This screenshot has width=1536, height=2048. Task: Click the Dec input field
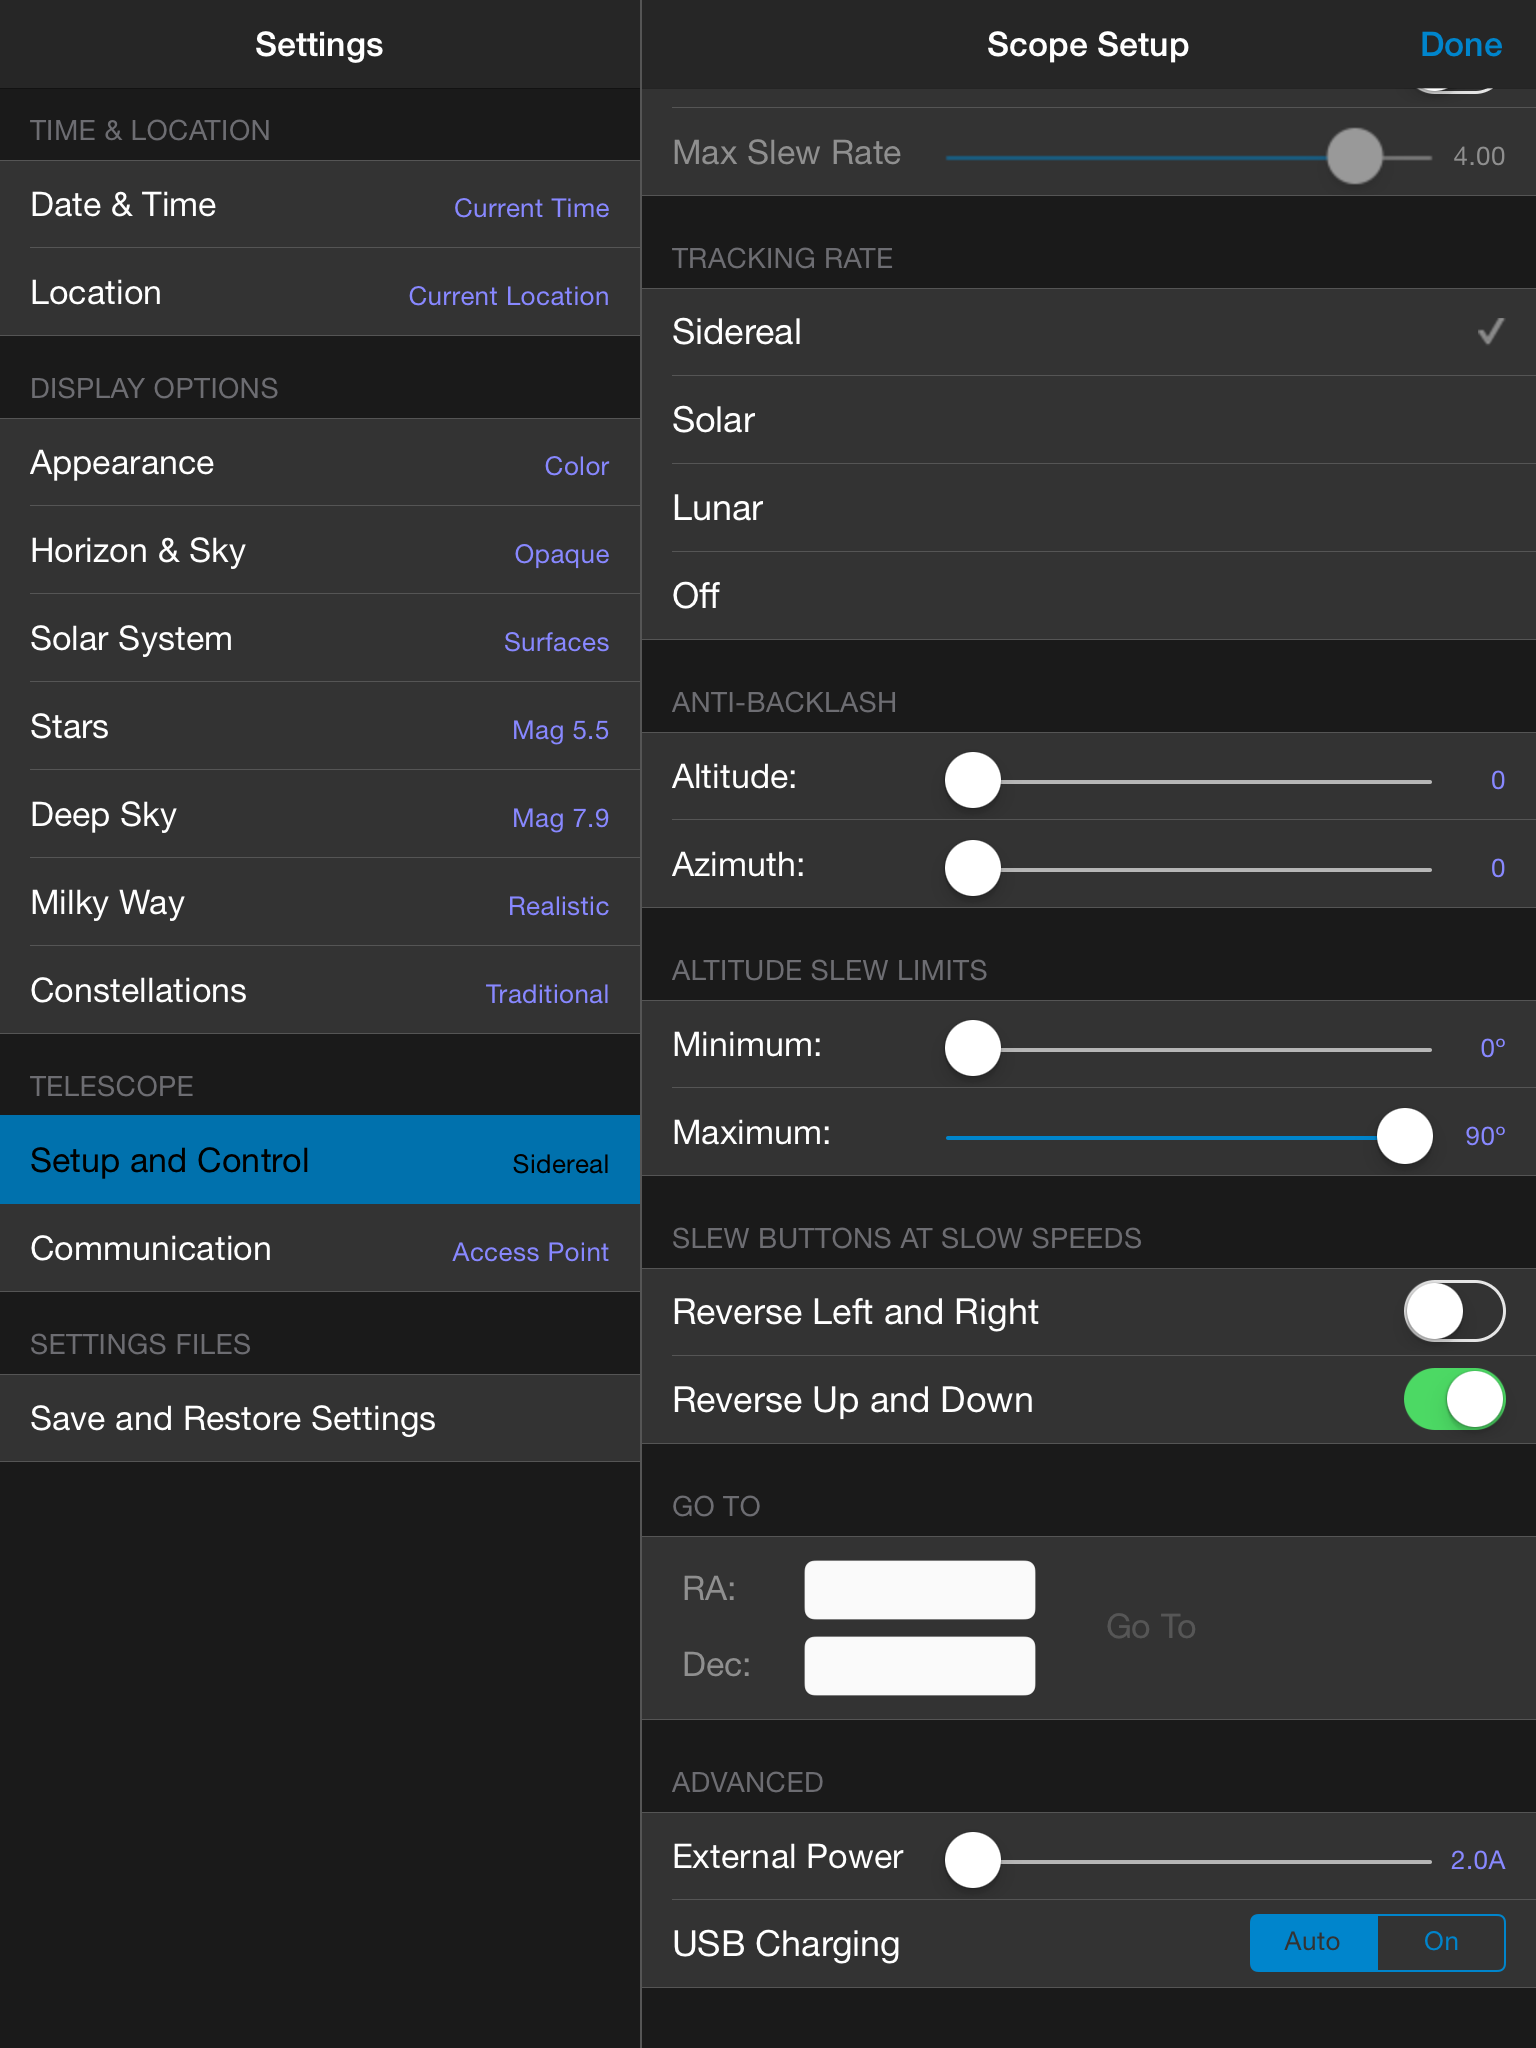pos(919,1665)
